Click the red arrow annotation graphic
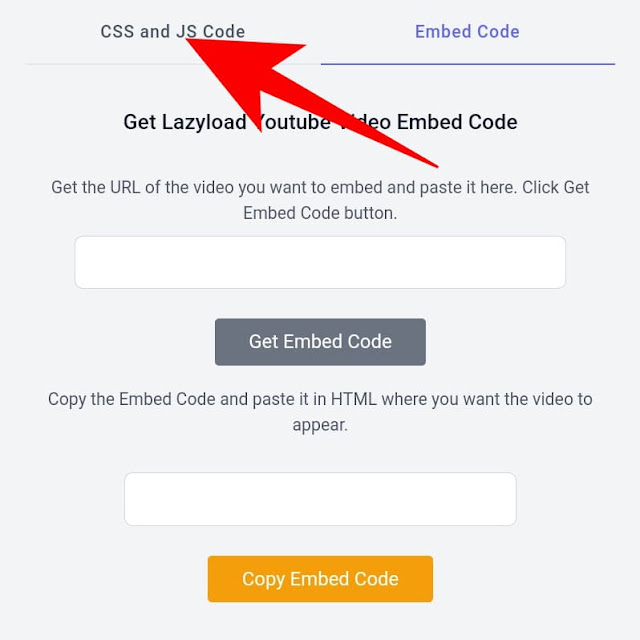 click(x=311, y=102)
